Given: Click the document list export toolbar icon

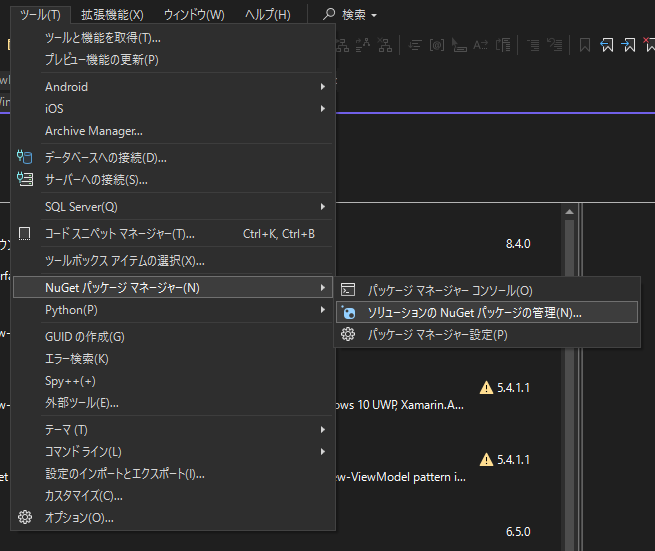Looking at the screenshot, I should 503,45.
